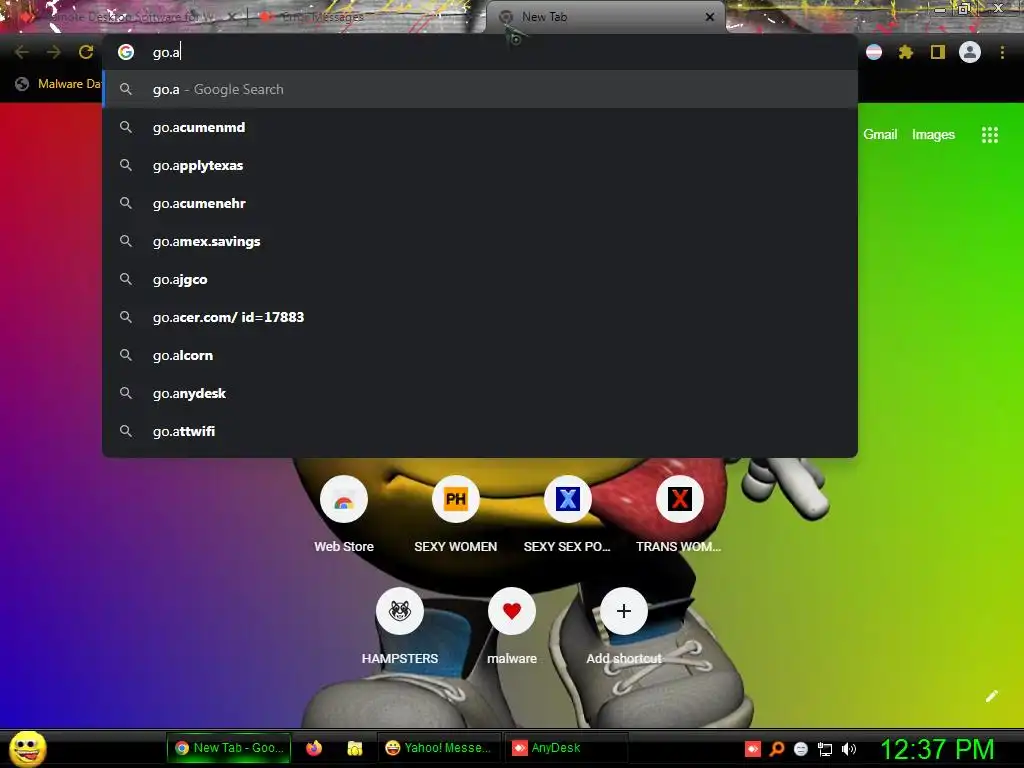
Task: Pick the go.amex.savings suggestion
Action: 480,241
